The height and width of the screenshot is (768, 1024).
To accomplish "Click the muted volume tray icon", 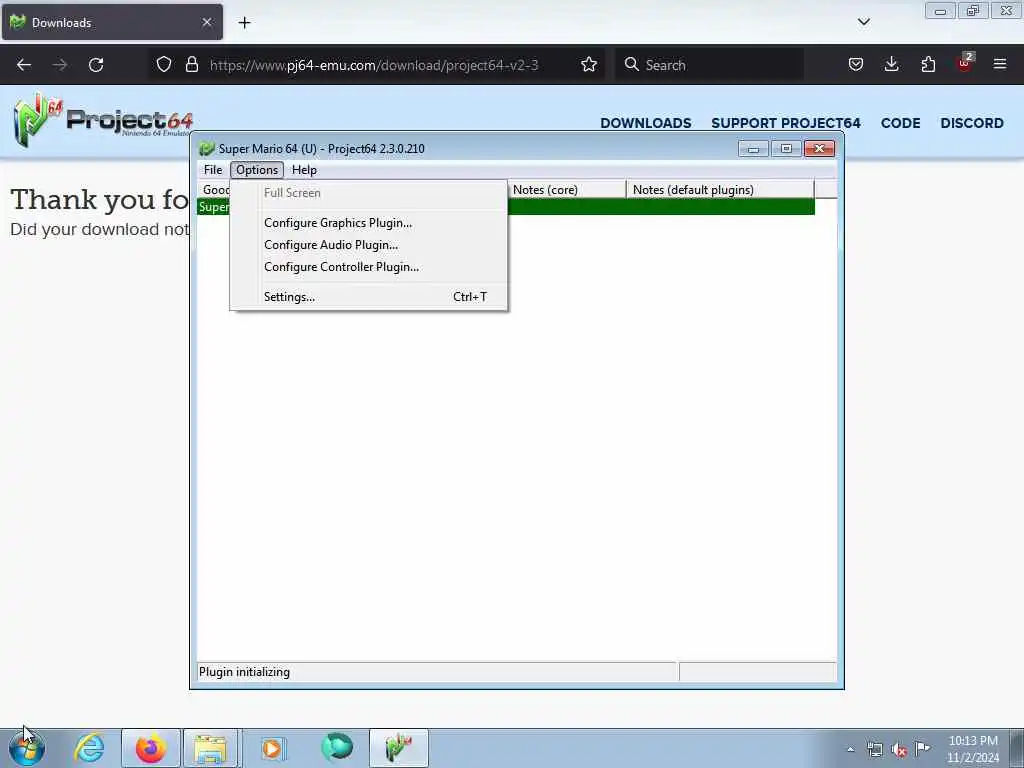I will pos(899,750).
